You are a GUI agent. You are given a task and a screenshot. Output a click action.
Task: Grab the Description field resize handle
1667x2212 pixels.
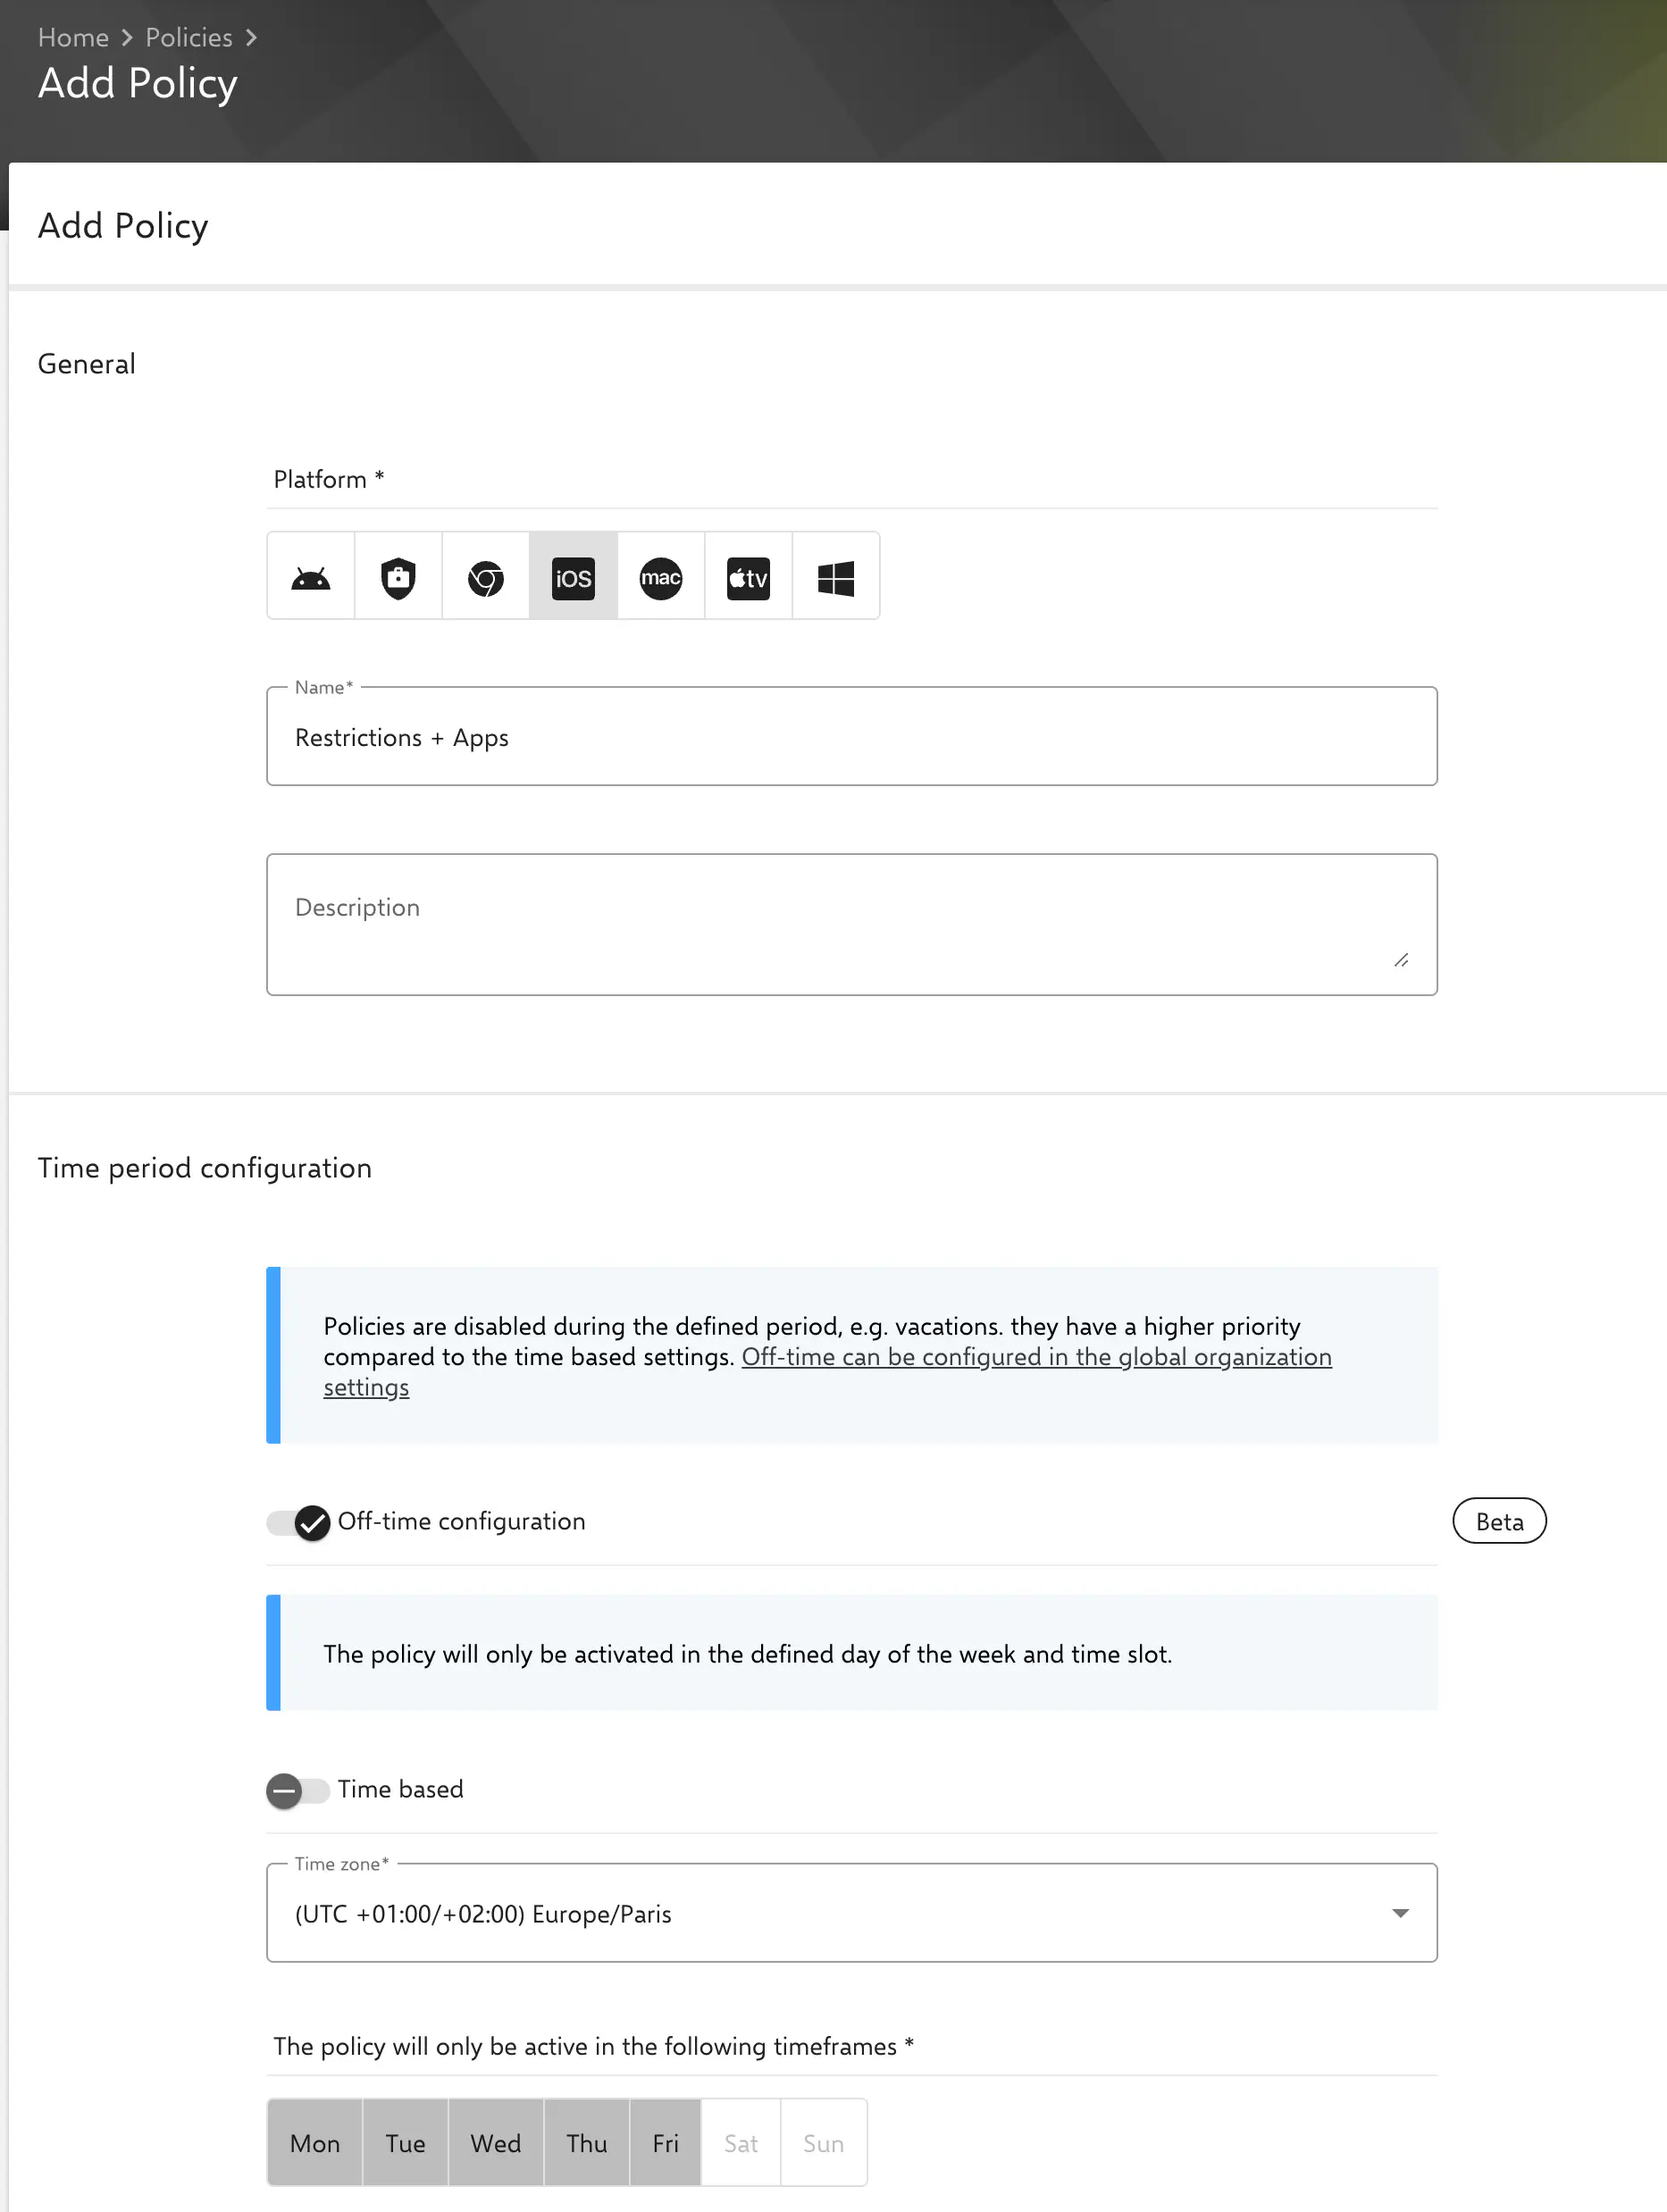pos(1401,960)
